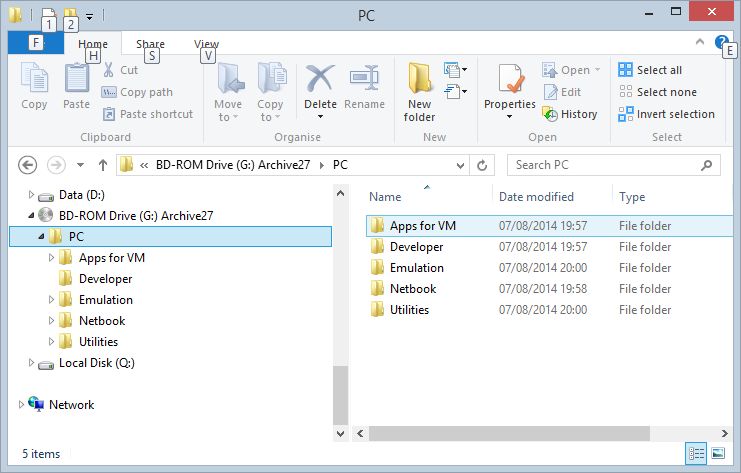Click the search magnifier icon
This screenshot has width=741, height=473.
tap(707, 165)
